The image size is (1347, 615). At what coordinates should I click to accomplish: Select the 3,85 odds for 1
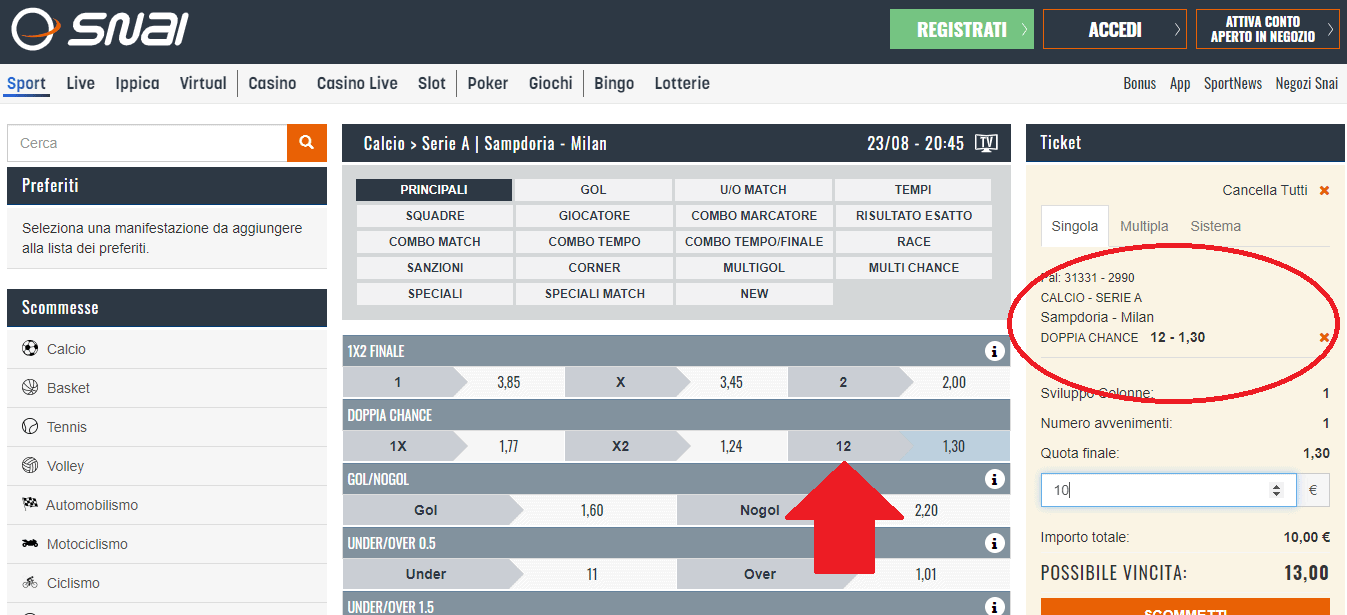(x=509, y=383)
